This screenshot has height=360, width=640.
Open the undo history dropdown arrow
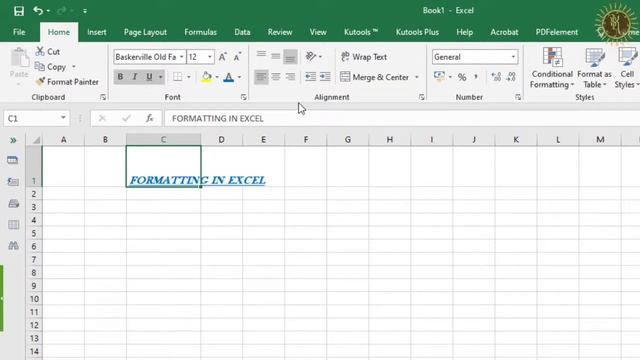tap(48, 11)
